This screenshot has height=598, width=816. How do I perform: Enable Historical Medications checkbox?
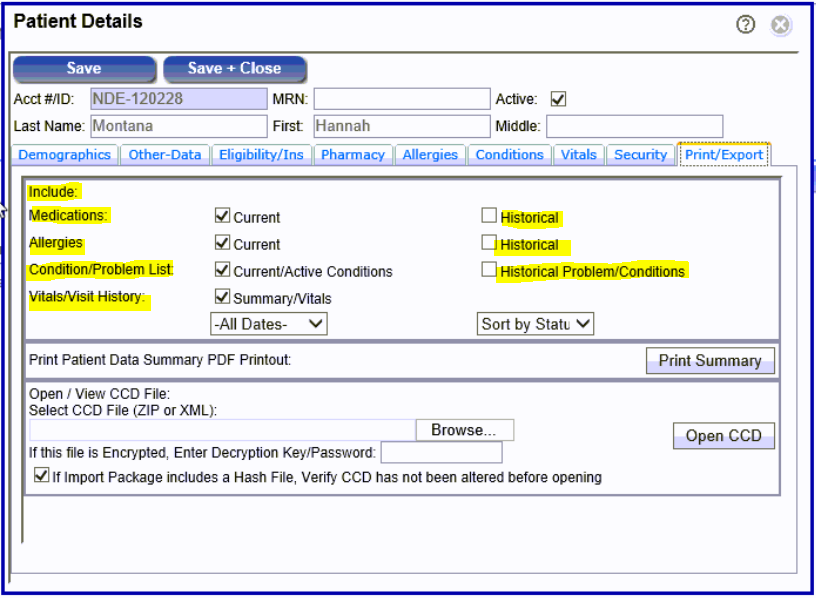488,216
